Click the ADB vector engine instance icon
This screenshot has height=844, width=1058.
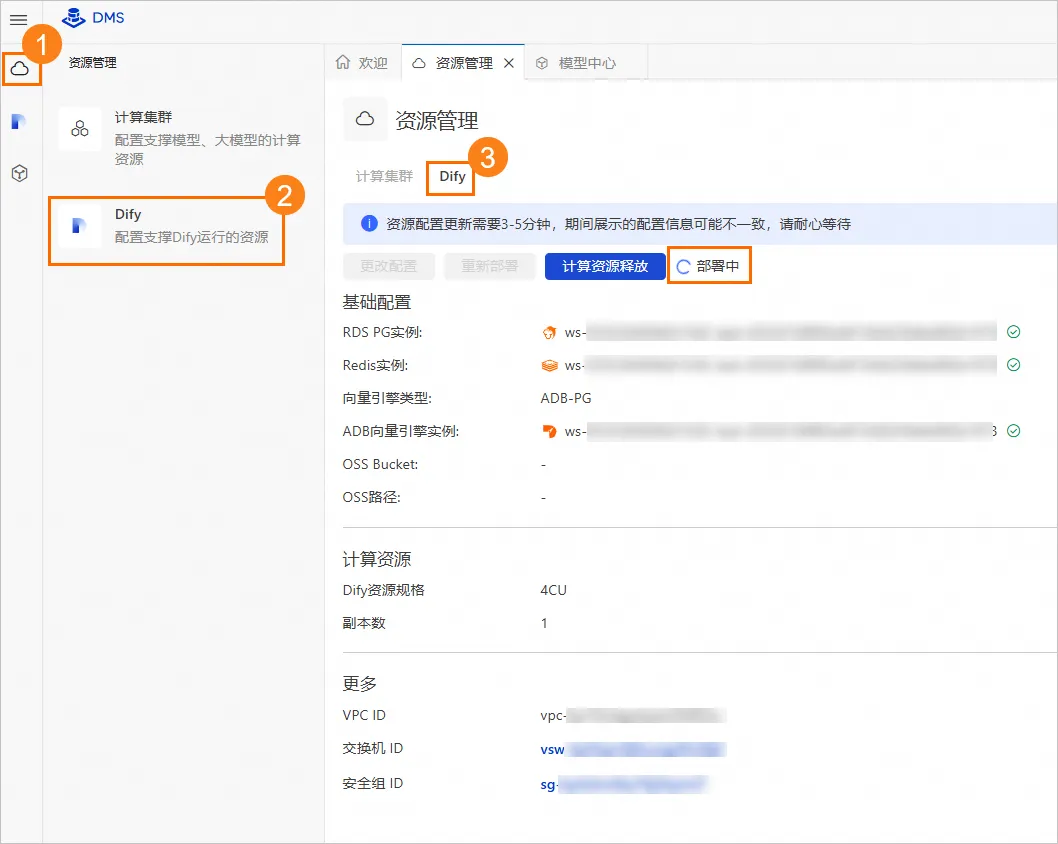tap(549, 431)
